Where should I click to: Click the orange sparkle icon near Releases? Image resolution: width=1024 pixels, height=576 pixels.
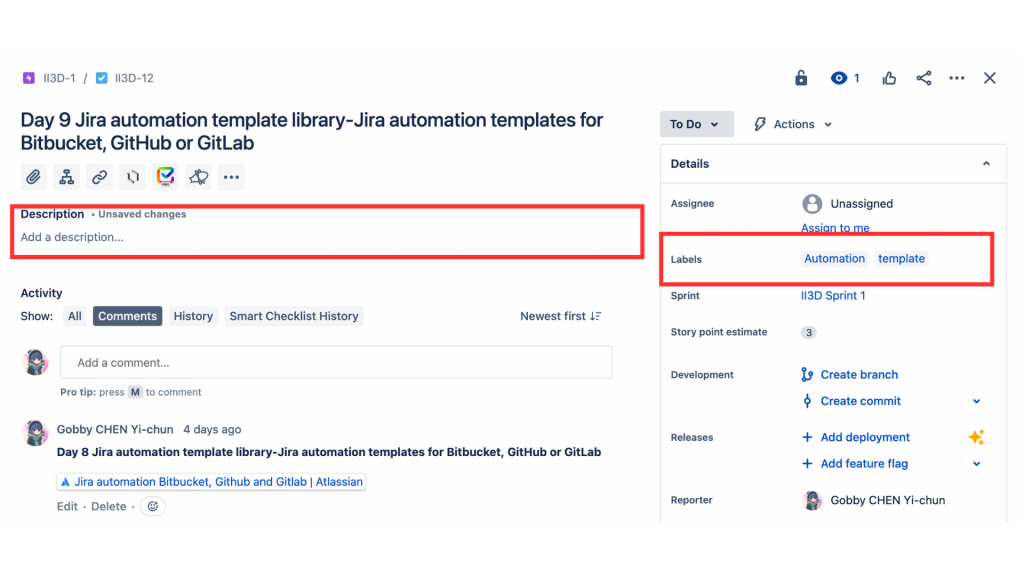(976, 437)
